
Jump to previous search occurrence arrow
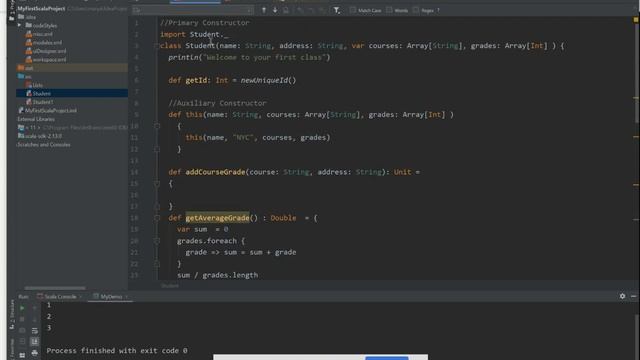[264, 10]
